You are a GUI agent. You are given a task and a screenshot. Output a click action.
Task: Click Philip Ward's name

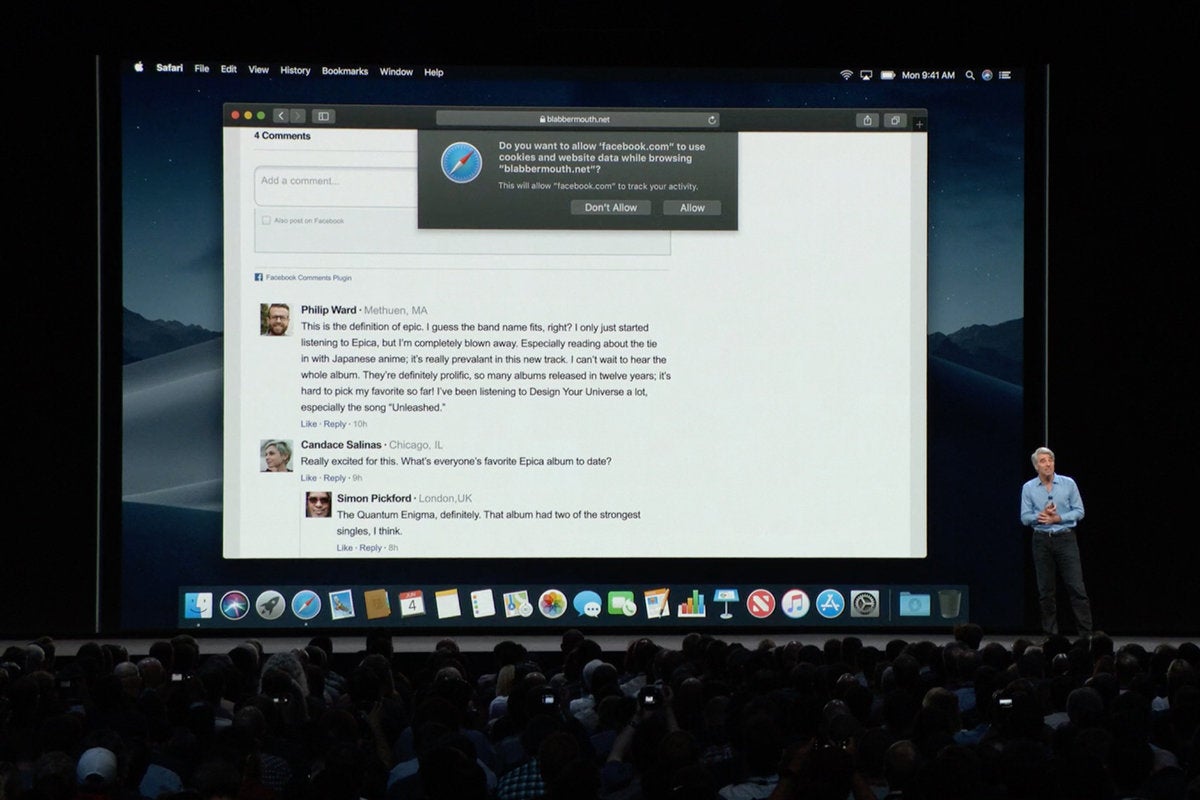[329, 310]
